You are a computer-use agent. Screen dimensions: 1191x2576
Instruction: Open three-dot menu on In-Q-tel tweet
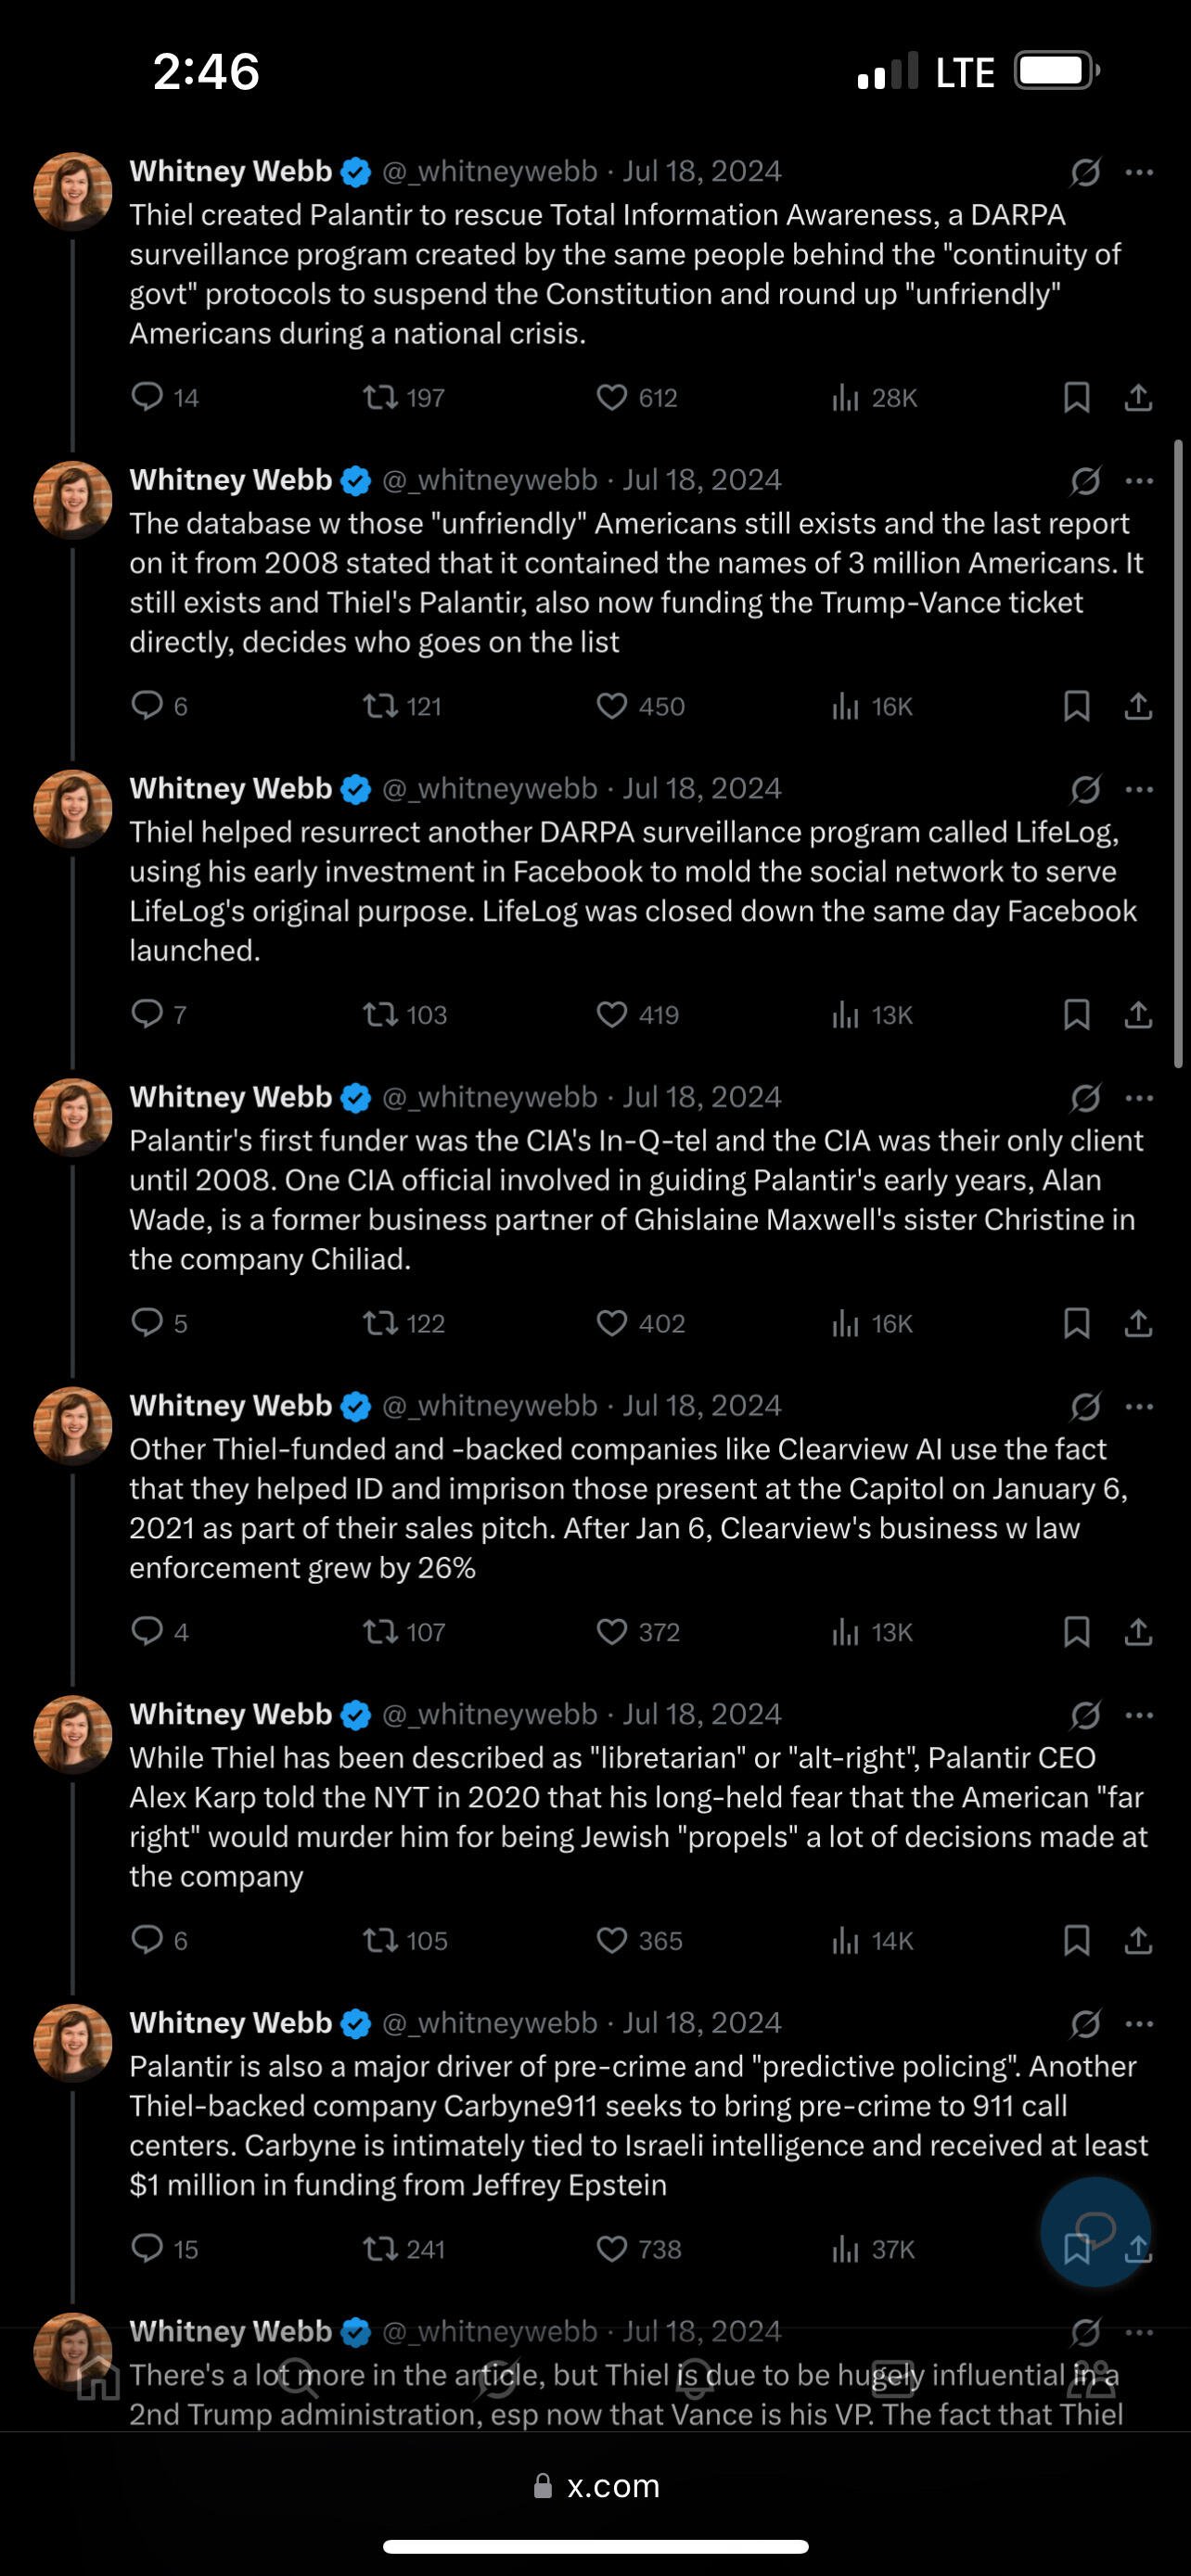pos(1139,1098)
